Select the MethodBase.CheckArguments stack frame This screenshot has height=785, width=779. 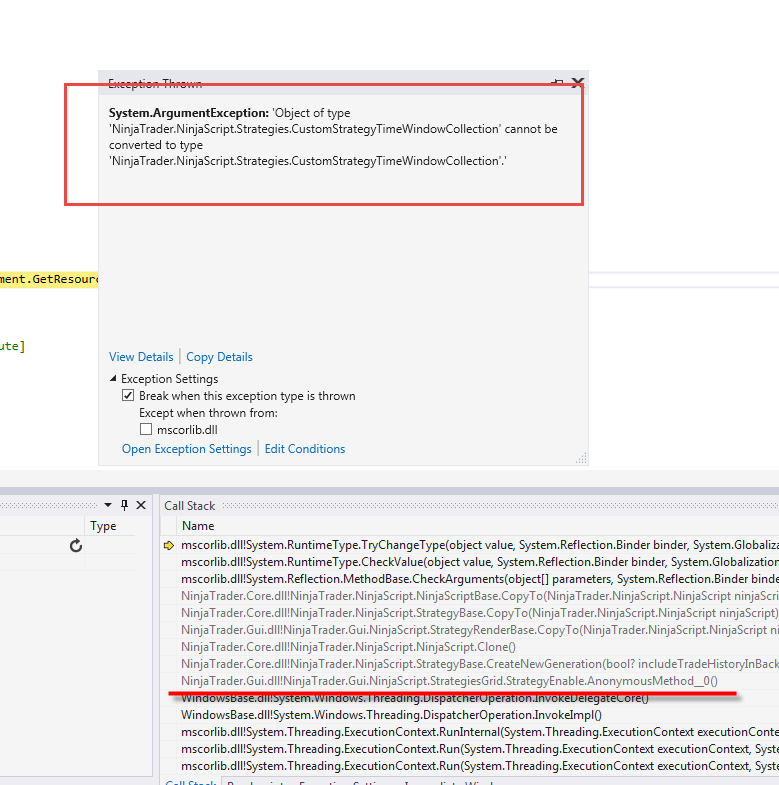click(x=480, y=579)
